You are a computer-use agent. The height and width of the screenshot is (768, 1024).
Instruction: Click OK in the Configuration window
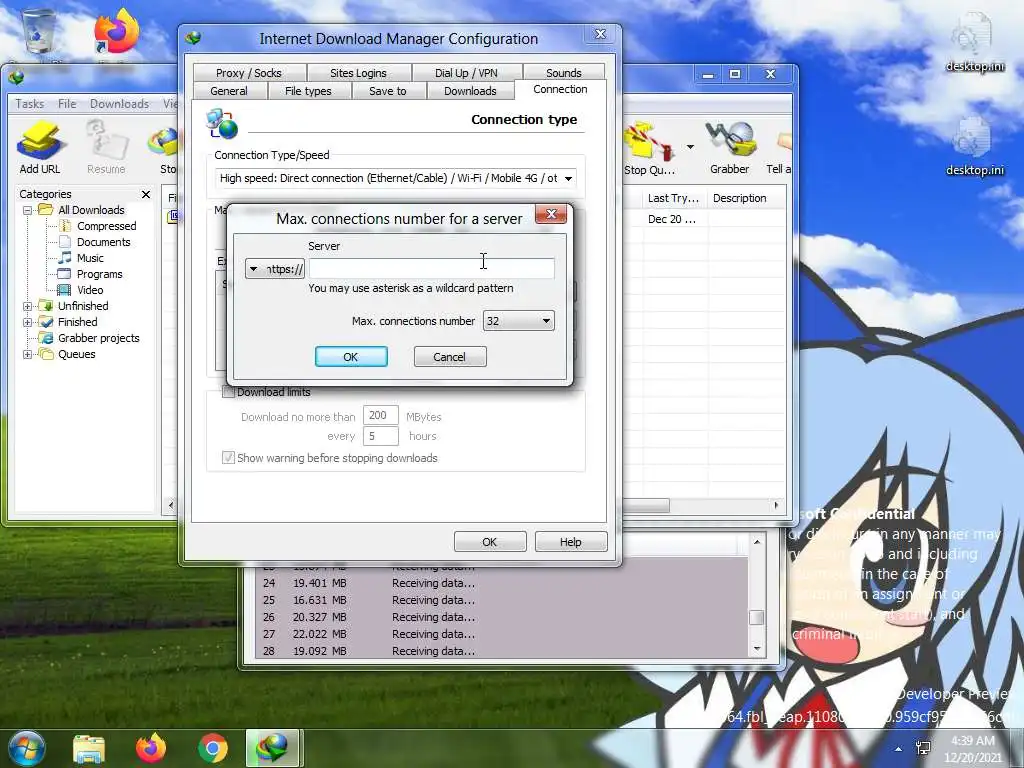(x=490, y=542)
